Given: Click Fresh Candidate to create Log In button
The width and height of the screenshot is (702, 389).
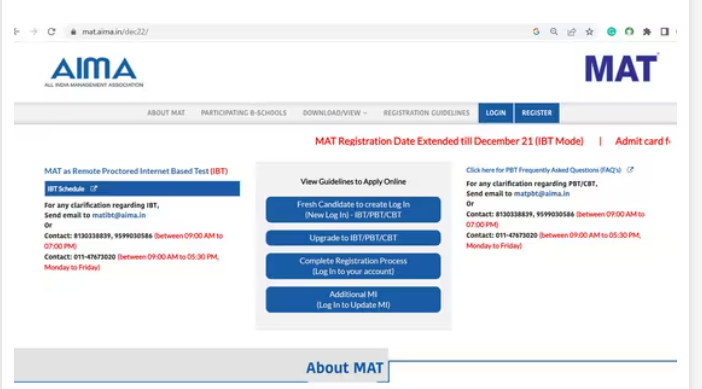Looking at the screenshot, I should click(353, 209).
